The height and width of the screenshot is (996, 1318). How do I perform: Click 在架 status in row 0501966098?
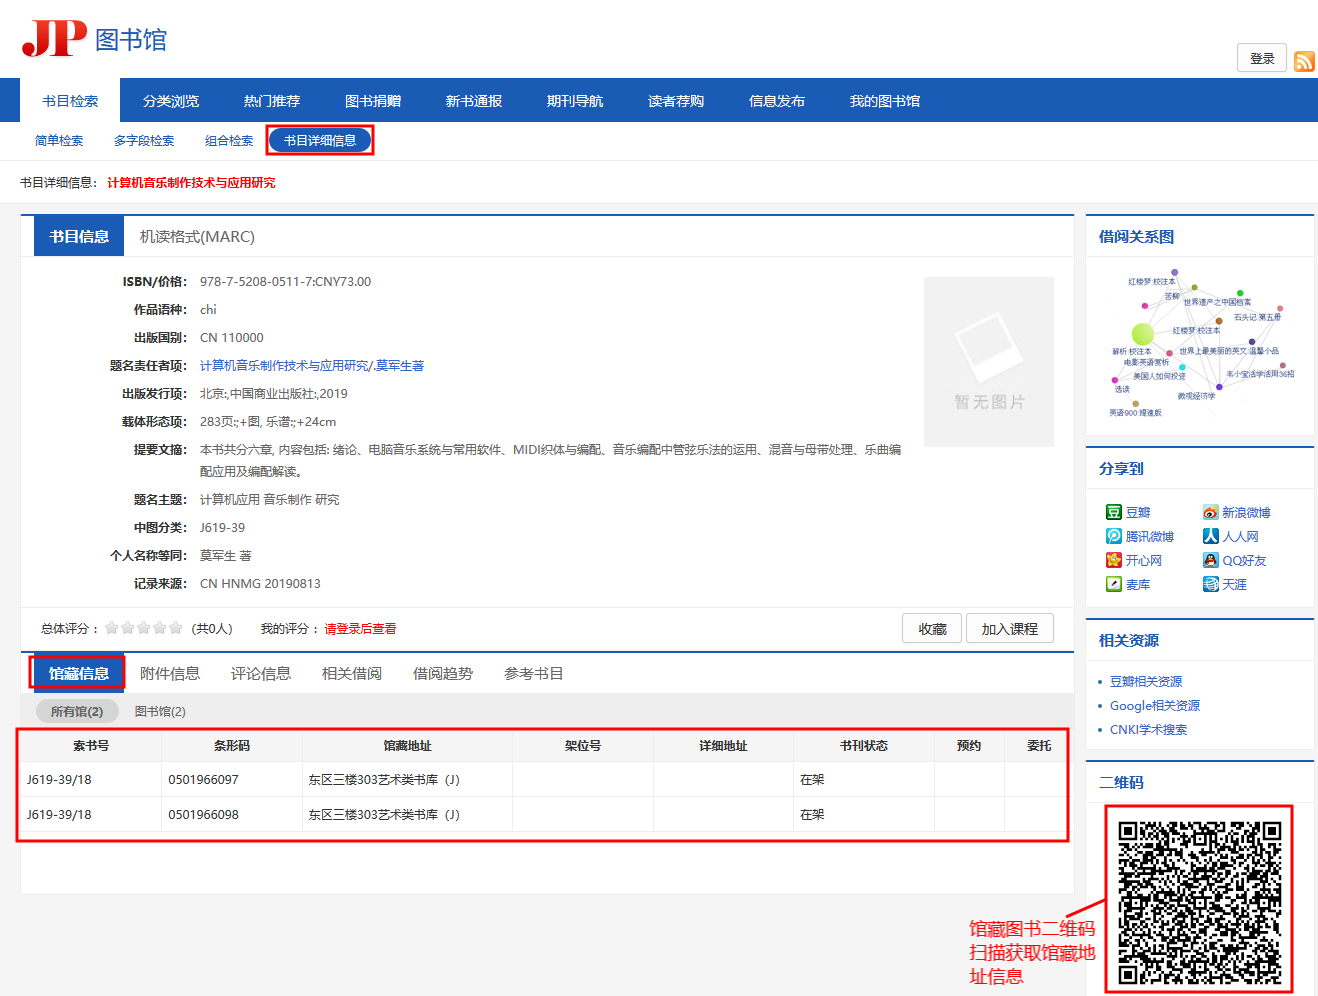812,815
